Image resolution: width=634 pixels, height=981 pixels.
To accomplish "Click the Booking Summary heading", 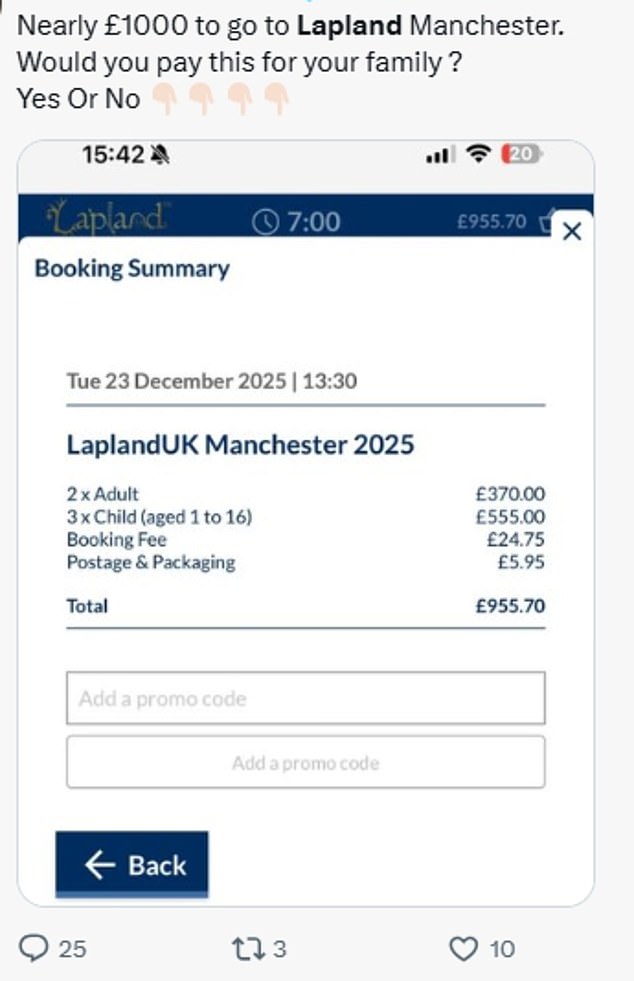I will point(132,268).
